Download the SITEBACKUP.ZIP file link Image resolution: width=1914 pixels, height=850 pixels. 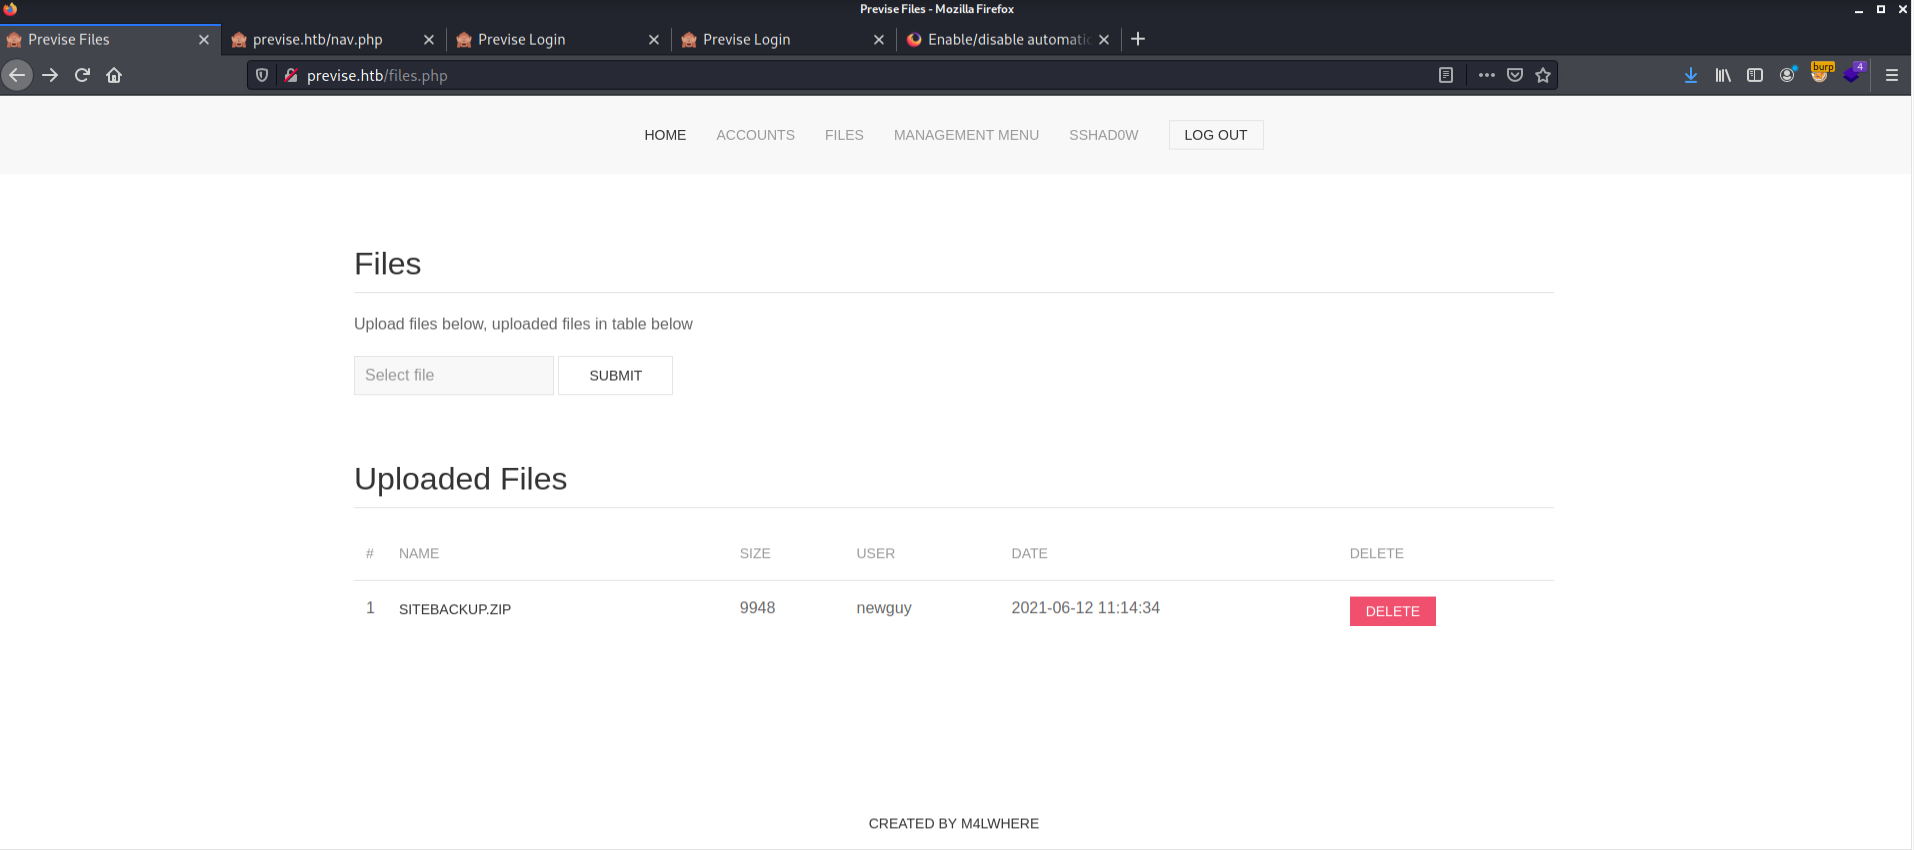[x=455, y=609]
